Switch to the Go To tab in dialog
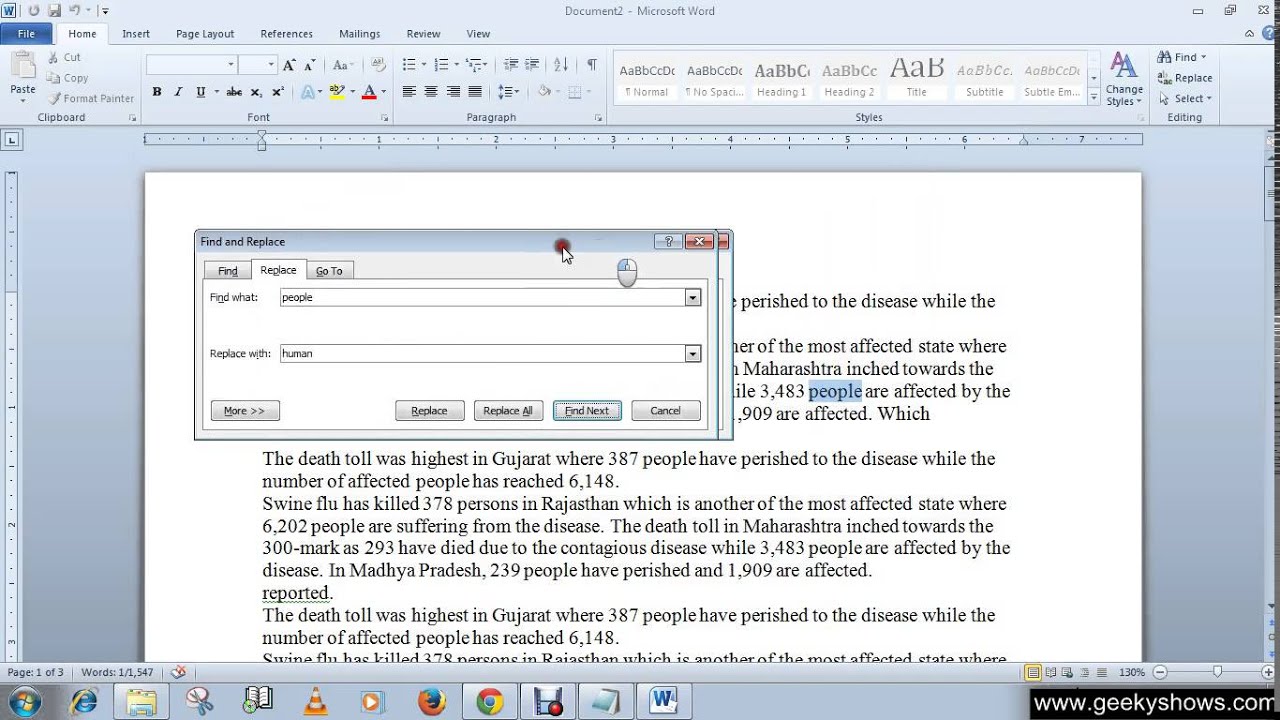 tap(329, 271)
